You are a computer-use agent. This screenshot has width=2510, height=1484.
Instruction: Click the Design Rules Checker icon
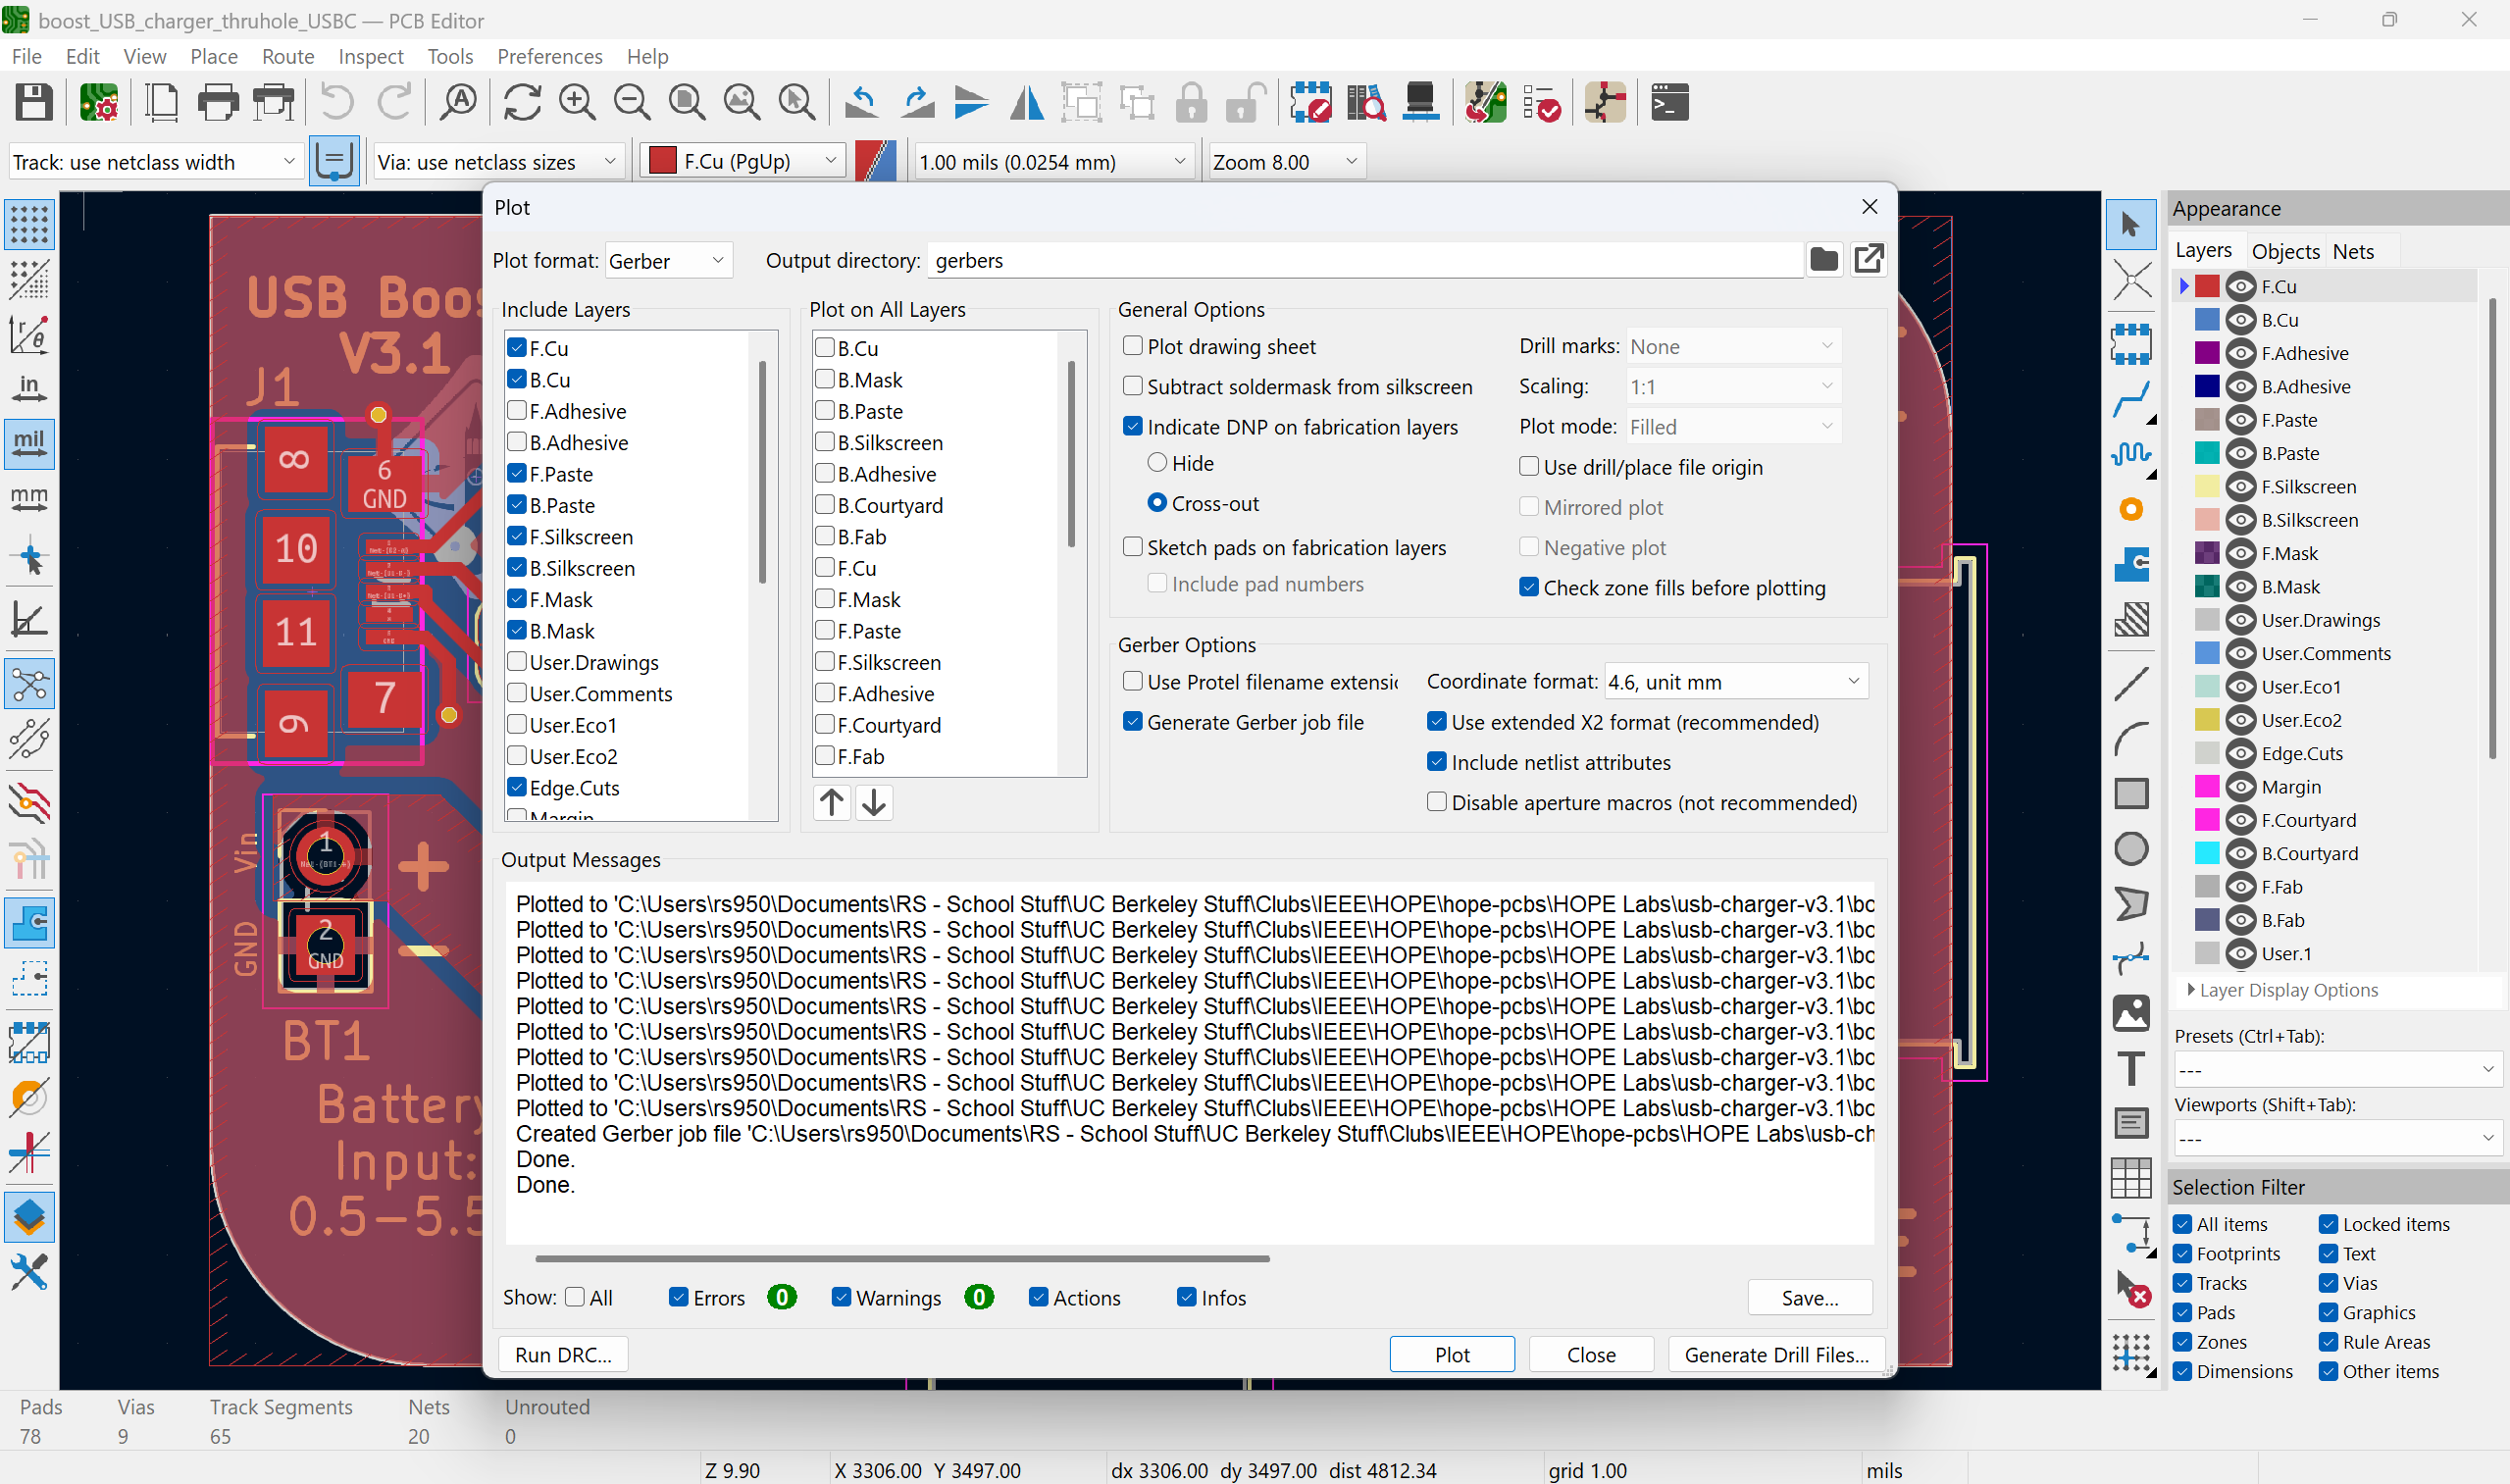(1542, 103)
